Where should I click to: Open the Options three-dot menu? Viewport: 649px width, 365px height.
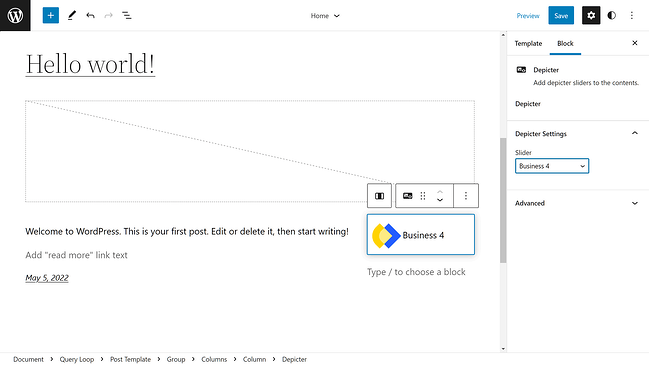(x=632, y=16)
